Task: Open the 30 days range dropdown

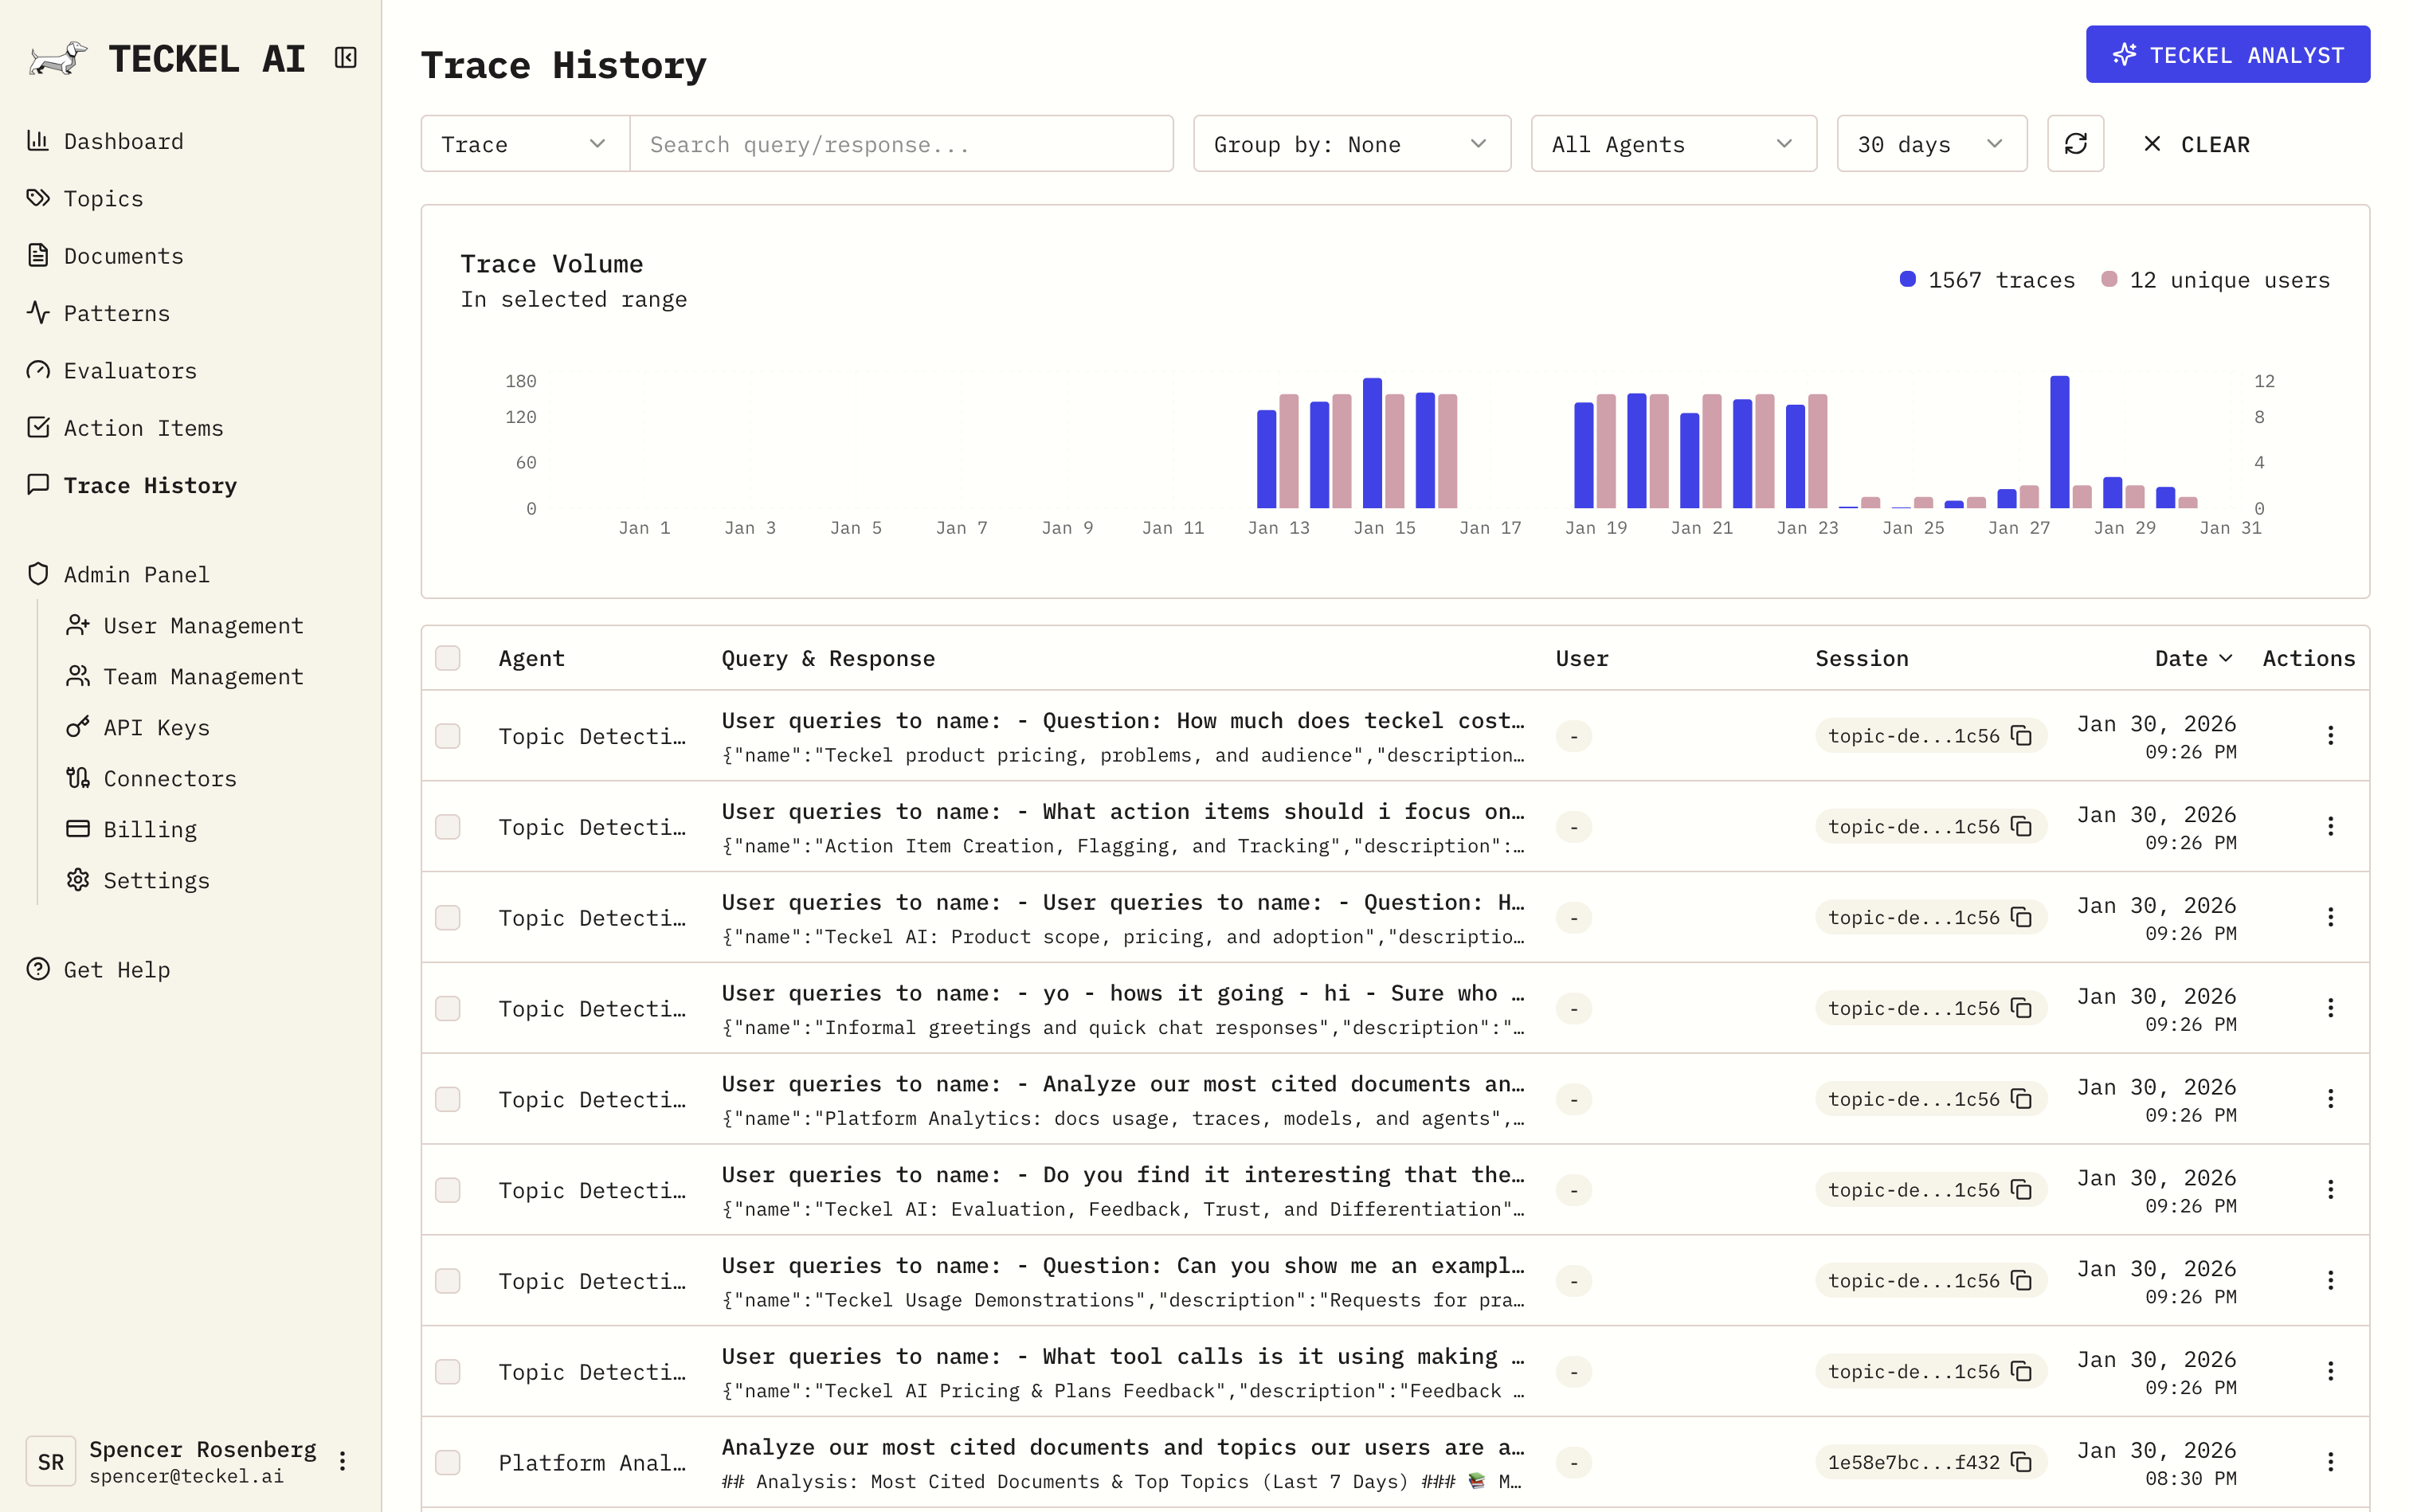Action: (1931, 144)
